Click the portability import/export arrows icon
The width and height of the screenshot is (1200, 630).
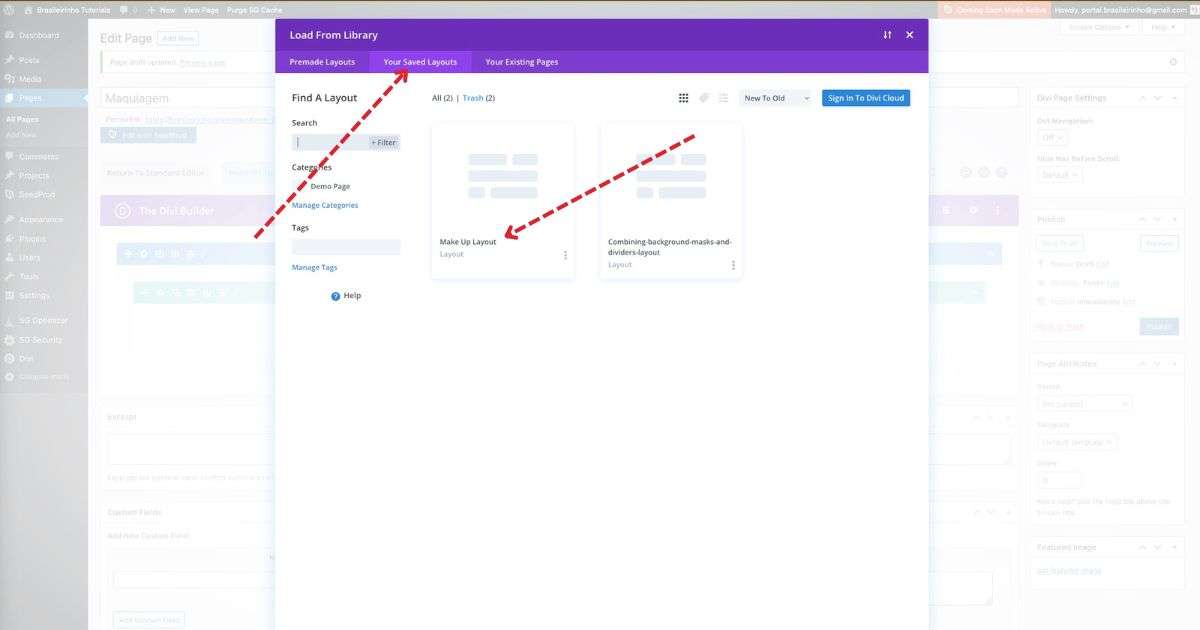(x=887, y=35)
